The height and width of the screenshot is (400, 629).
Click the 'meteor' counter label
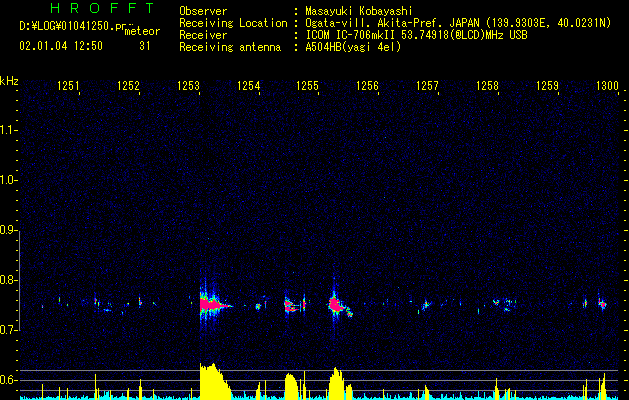[x=142, y=31]
